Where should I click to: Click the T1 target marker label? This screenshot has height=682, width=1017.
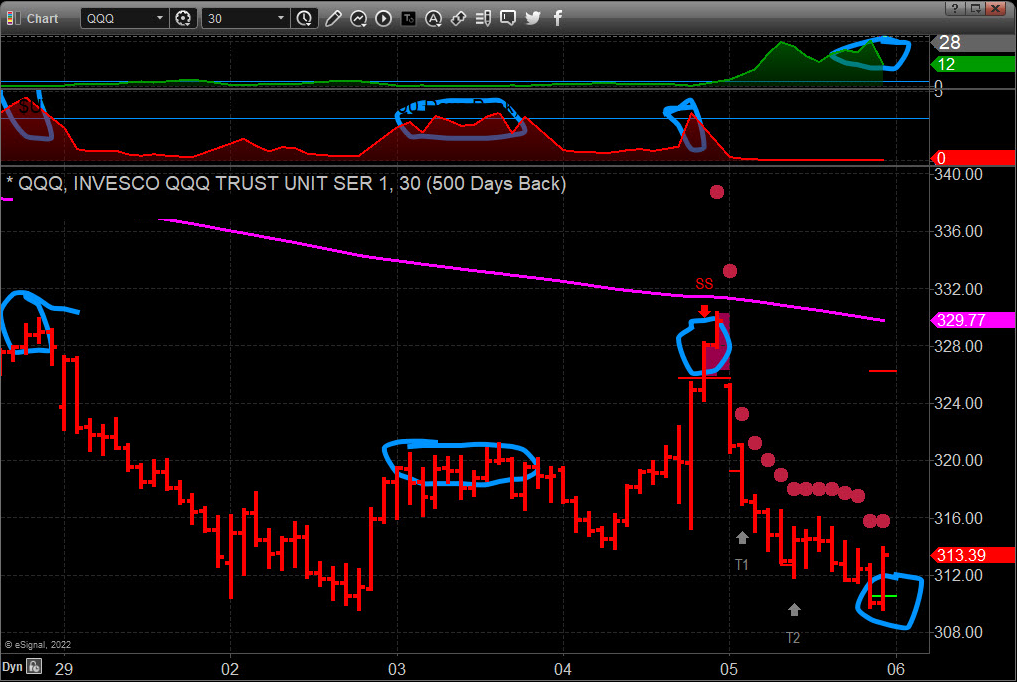pyautogui.click(x=741, y=565)
